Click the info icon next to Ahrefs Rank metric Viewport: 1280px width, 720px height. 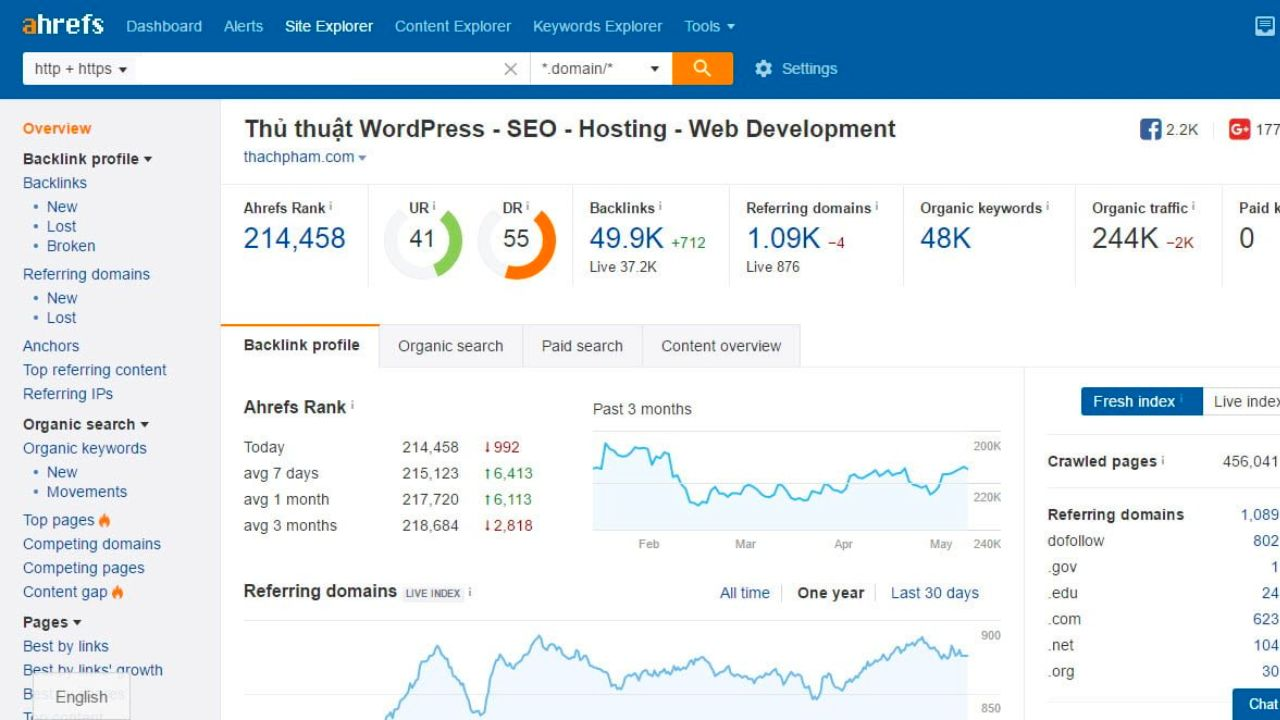click(331, 206)
